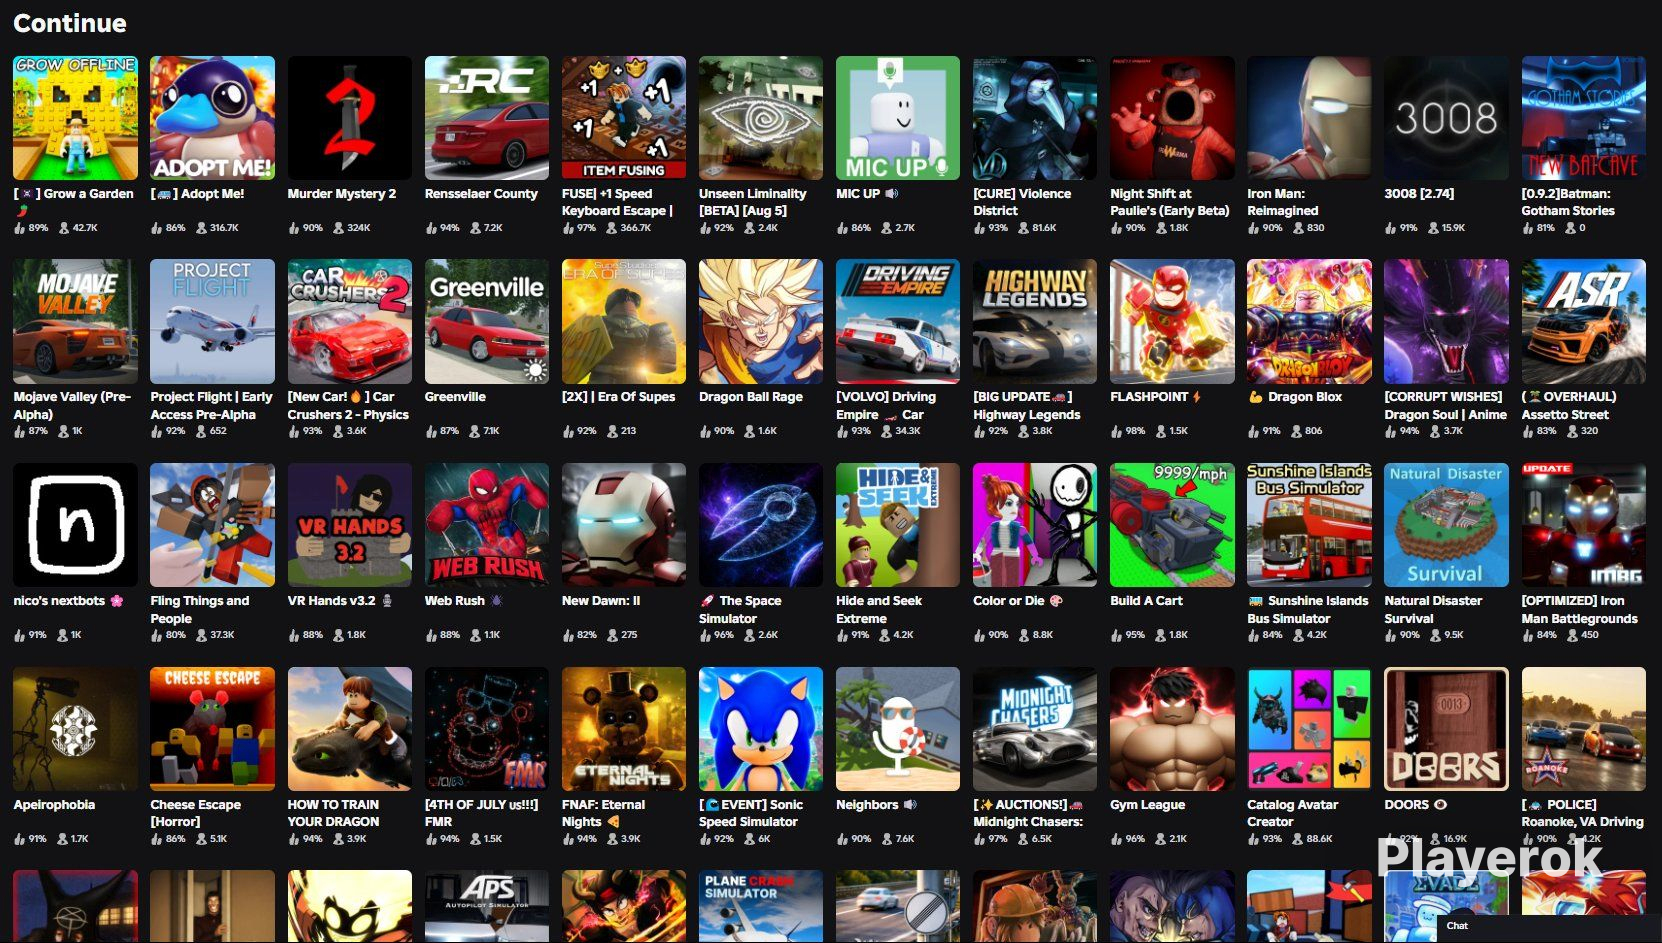Open the DOORS game icon
Viewport: 1662px width, 943px height.
tap(1446, 729)
